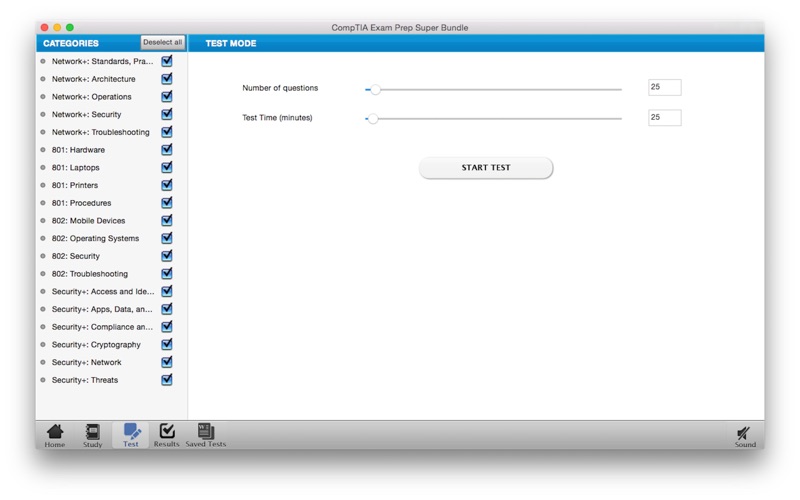
Task: Toggle the Sound mute icon
Action: tap(744, 435)
